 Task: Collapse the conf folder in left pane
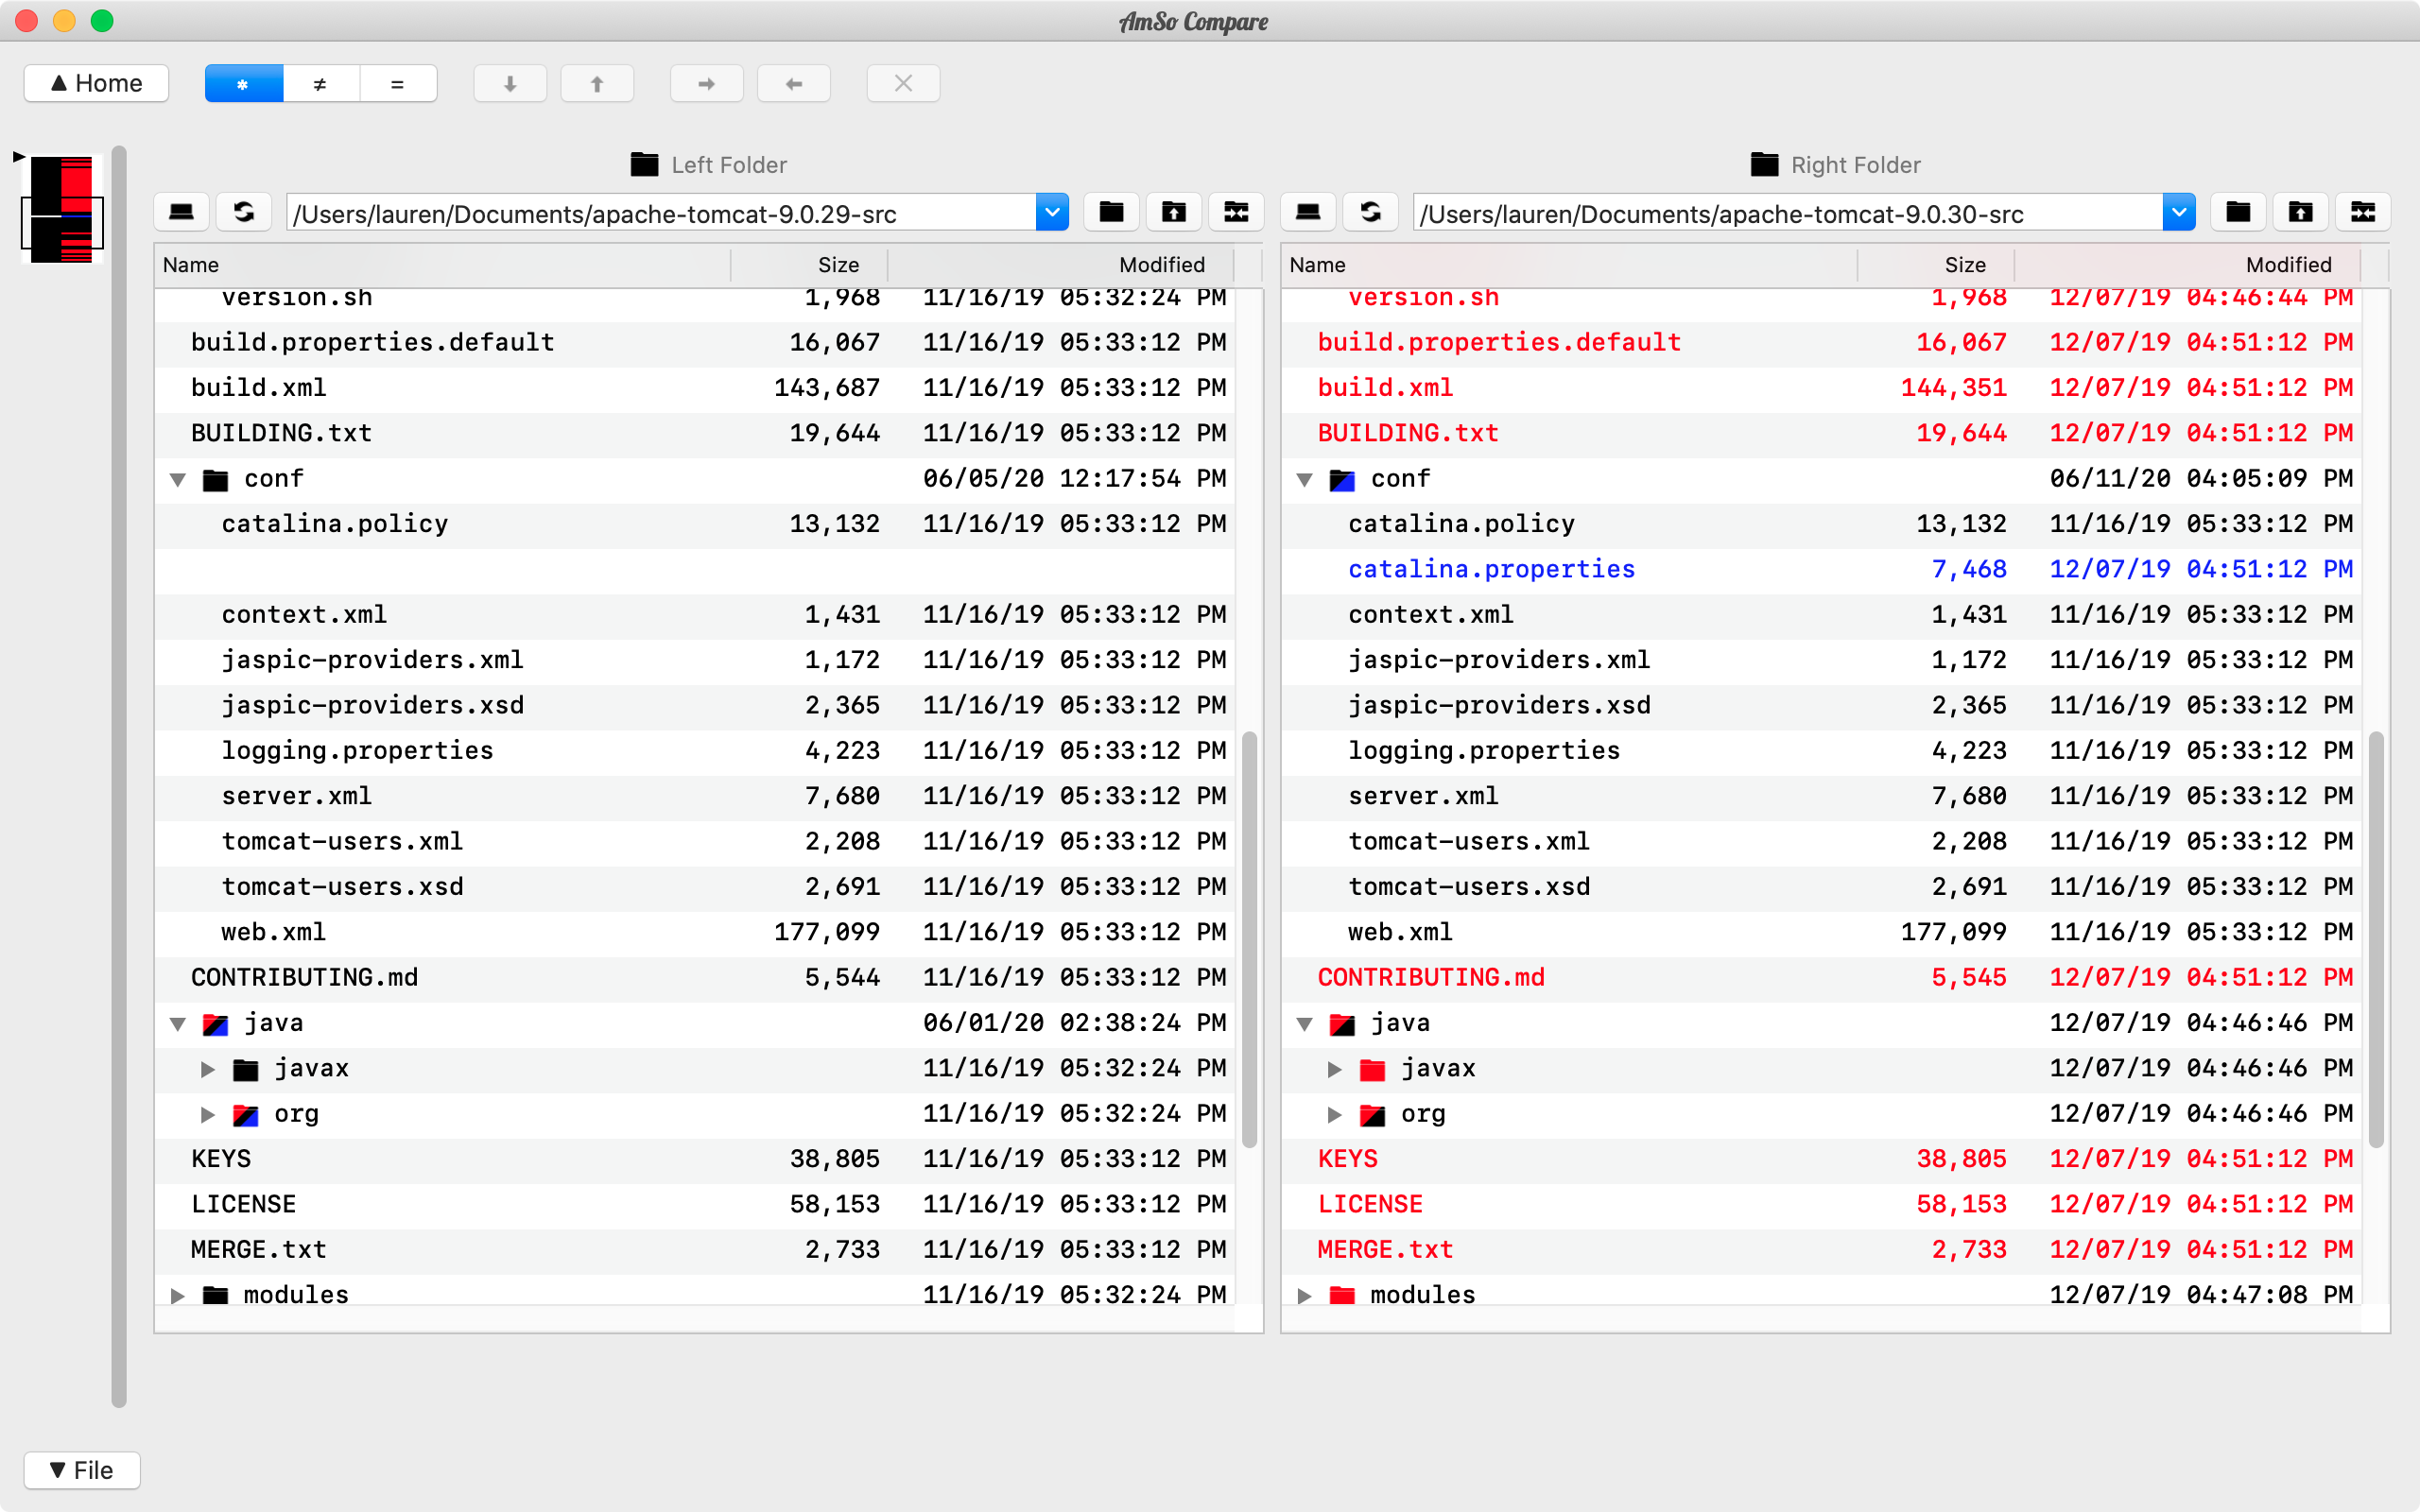click(178, 480)
